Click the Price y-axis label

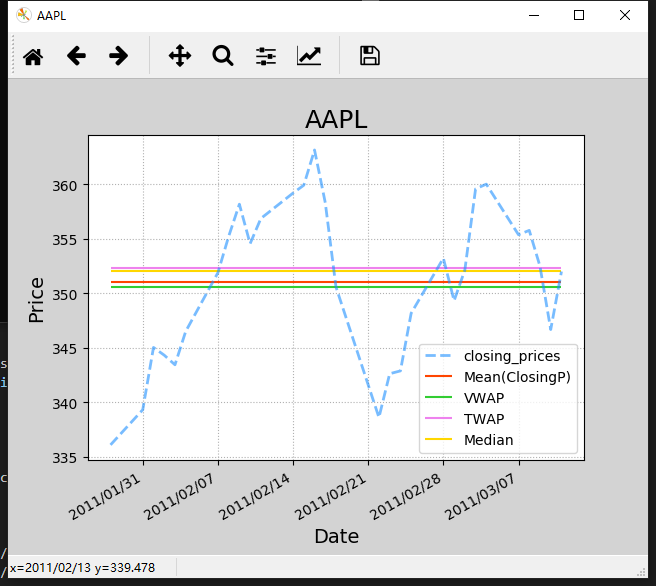click(36, 299)
